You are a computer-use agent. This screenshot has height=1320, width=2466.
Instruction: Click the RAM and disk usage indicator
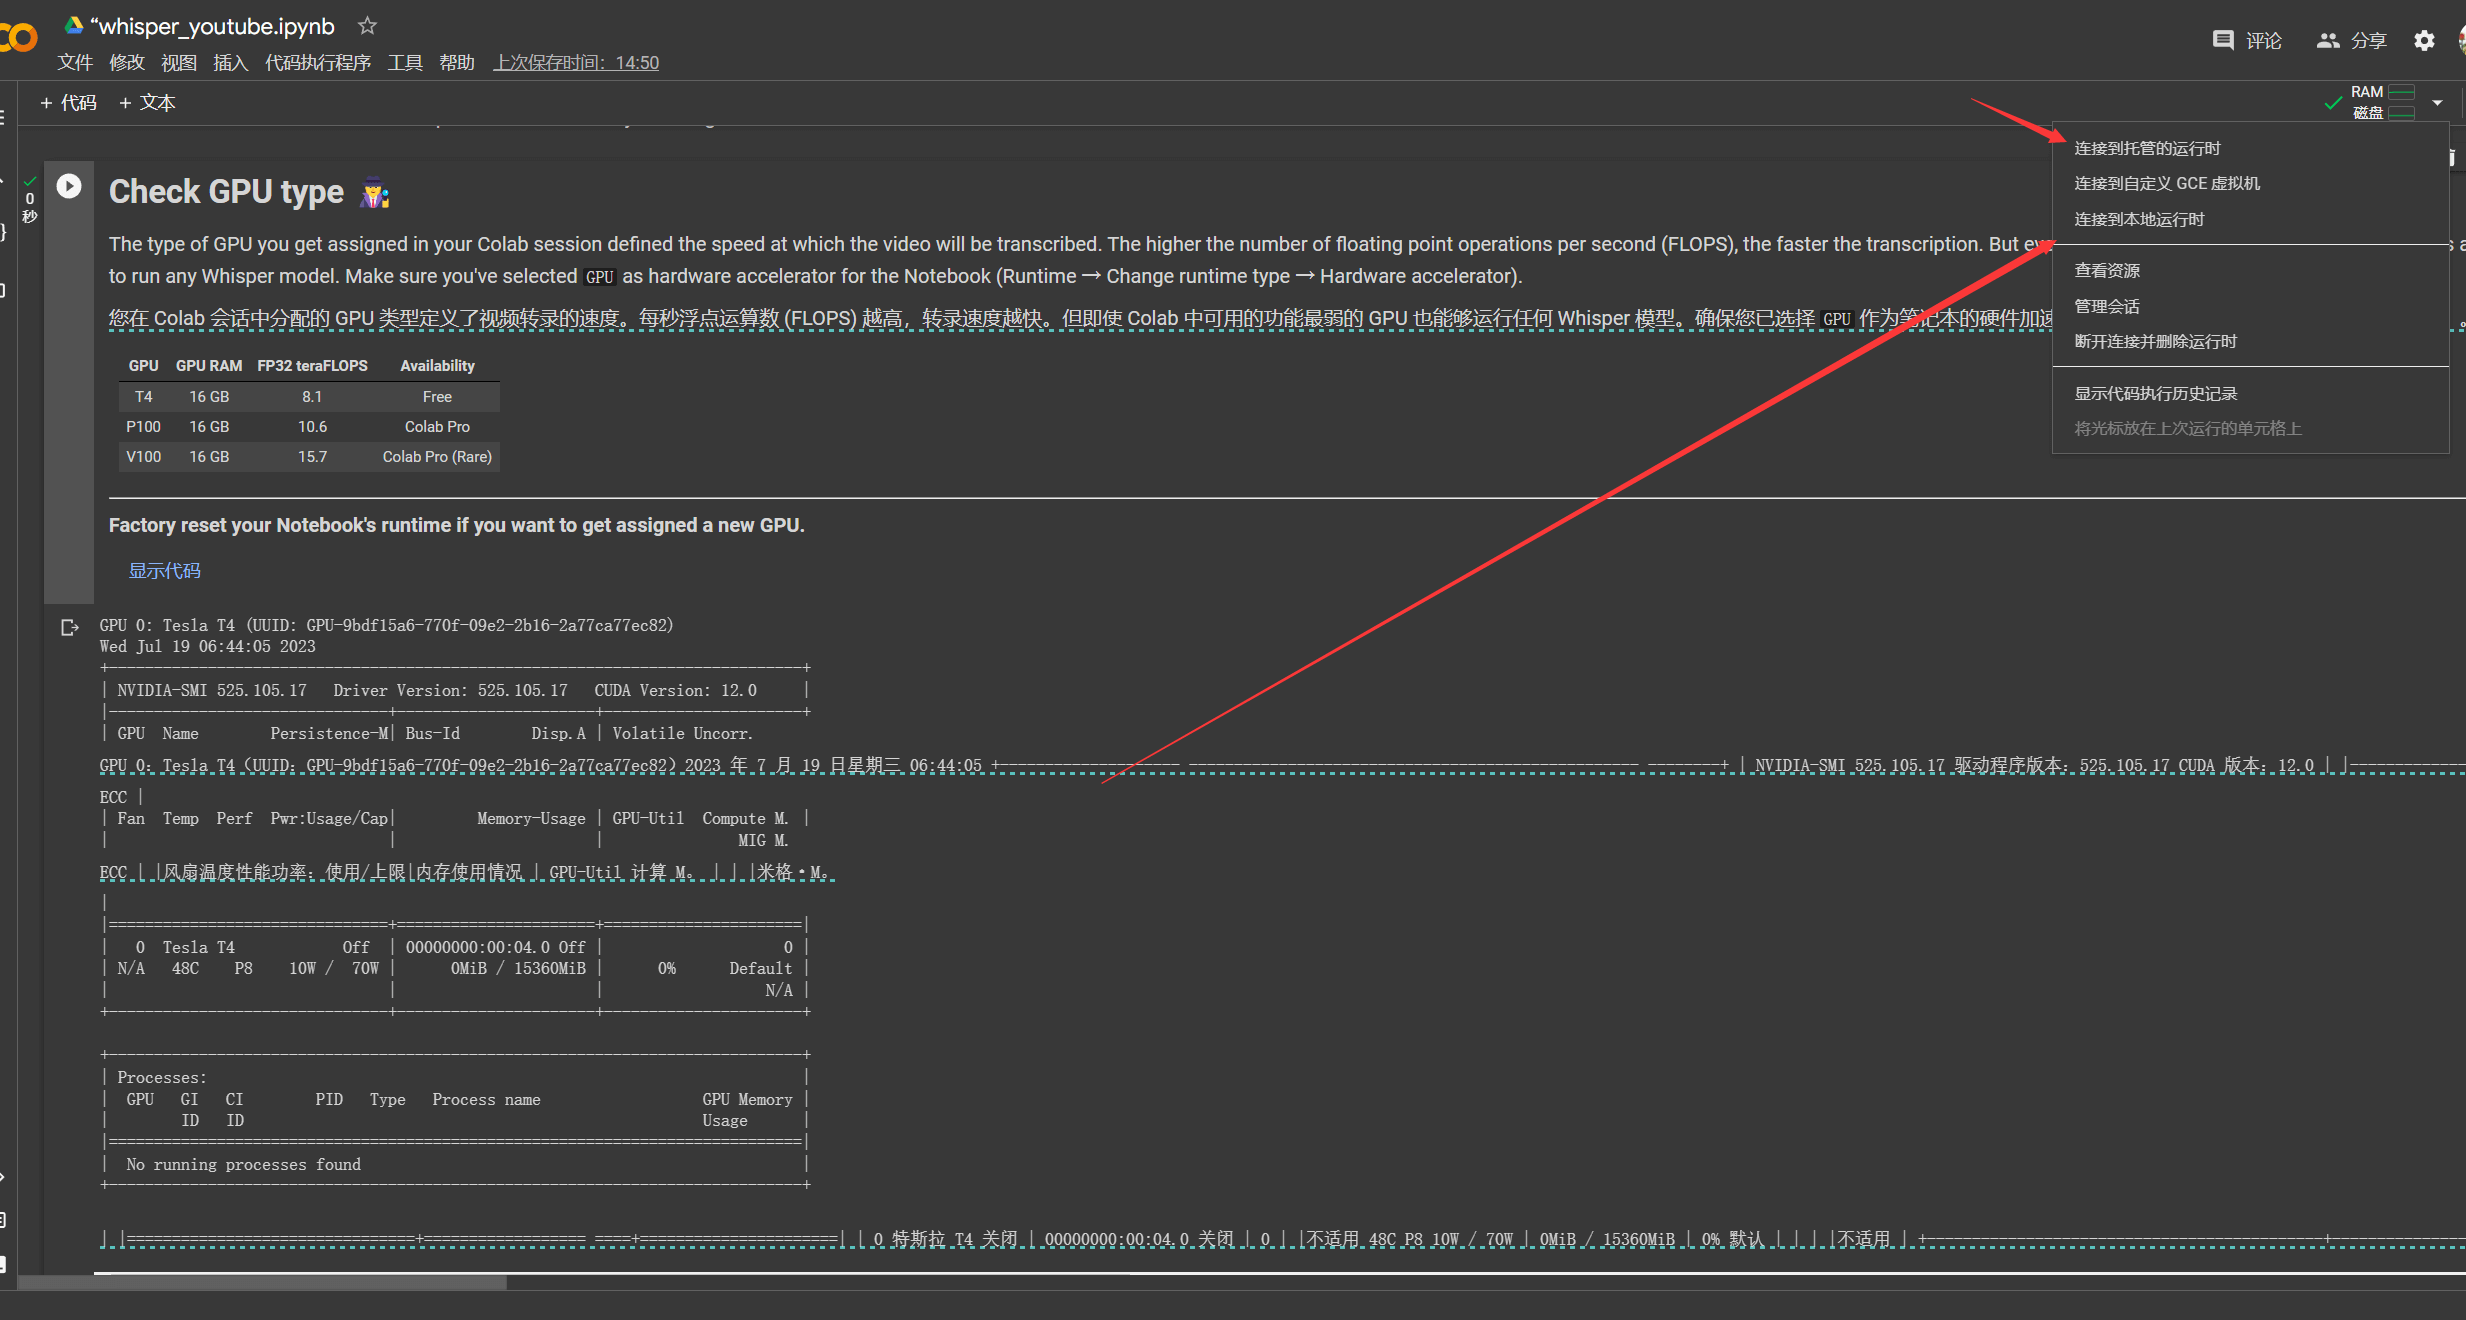point(2382,102)
